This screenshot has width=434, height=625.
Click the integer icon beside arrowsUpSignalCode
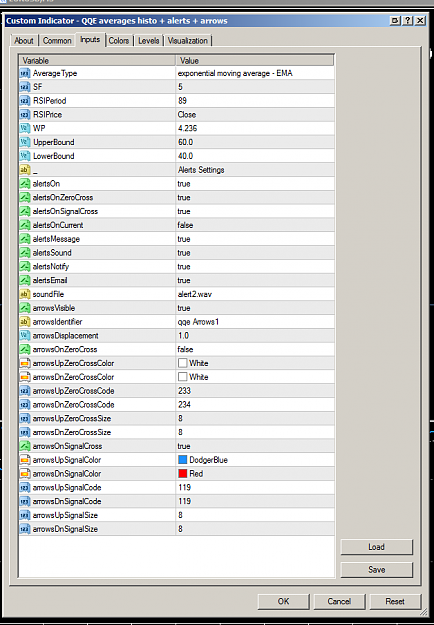[25, 487]
